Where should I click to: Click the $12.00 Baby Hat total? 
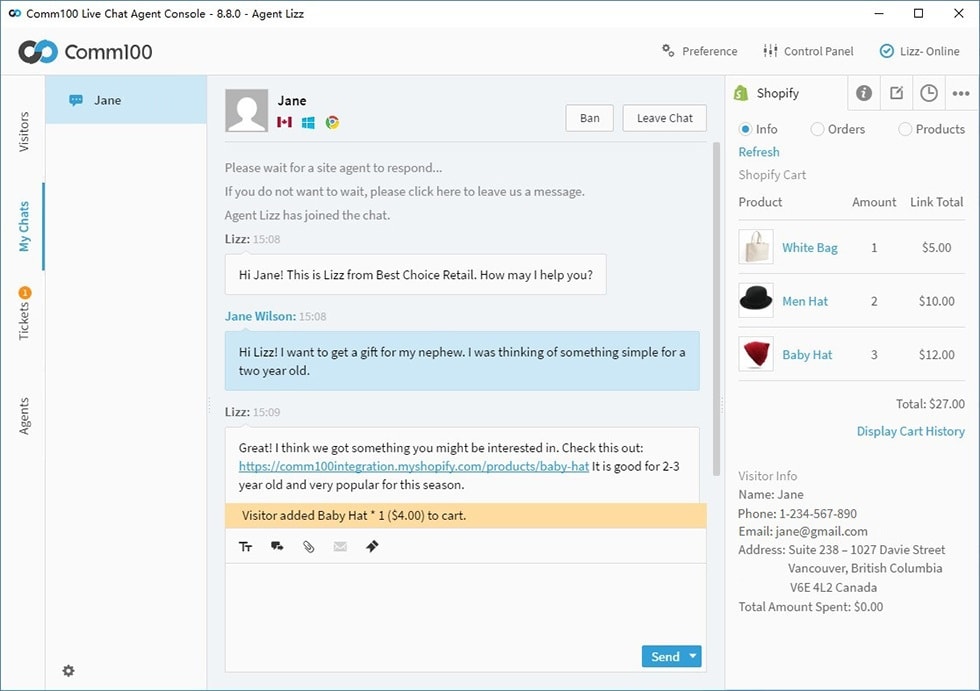pos(936,355)
